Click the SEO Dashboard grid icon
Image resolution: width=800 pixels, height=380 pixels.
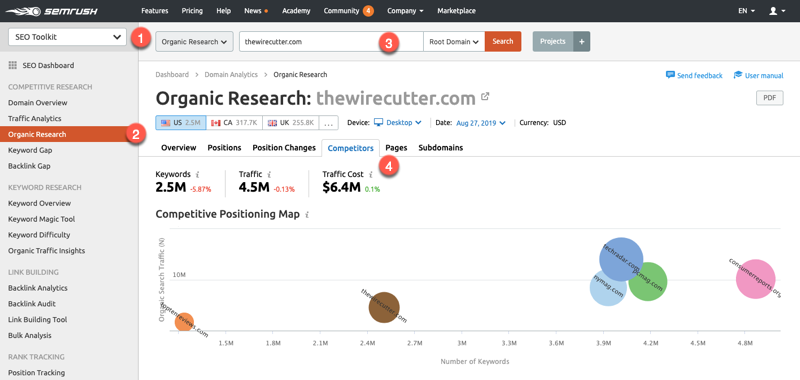coord(13,65)
